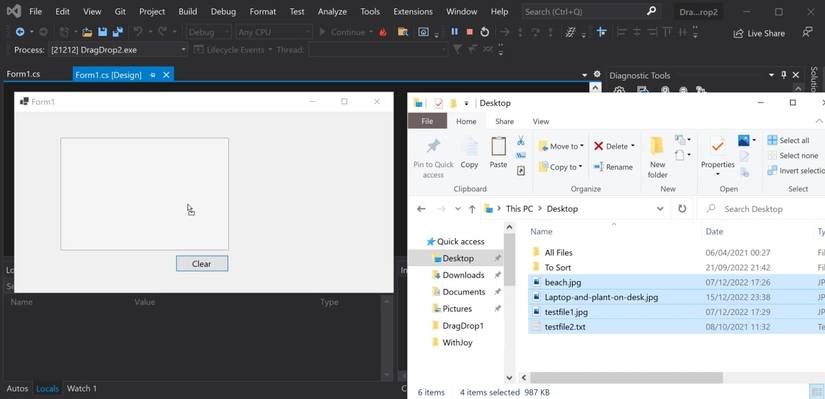Pin the Form1.cs [Design] tab
825x399 pixels.
coord(153,75)
